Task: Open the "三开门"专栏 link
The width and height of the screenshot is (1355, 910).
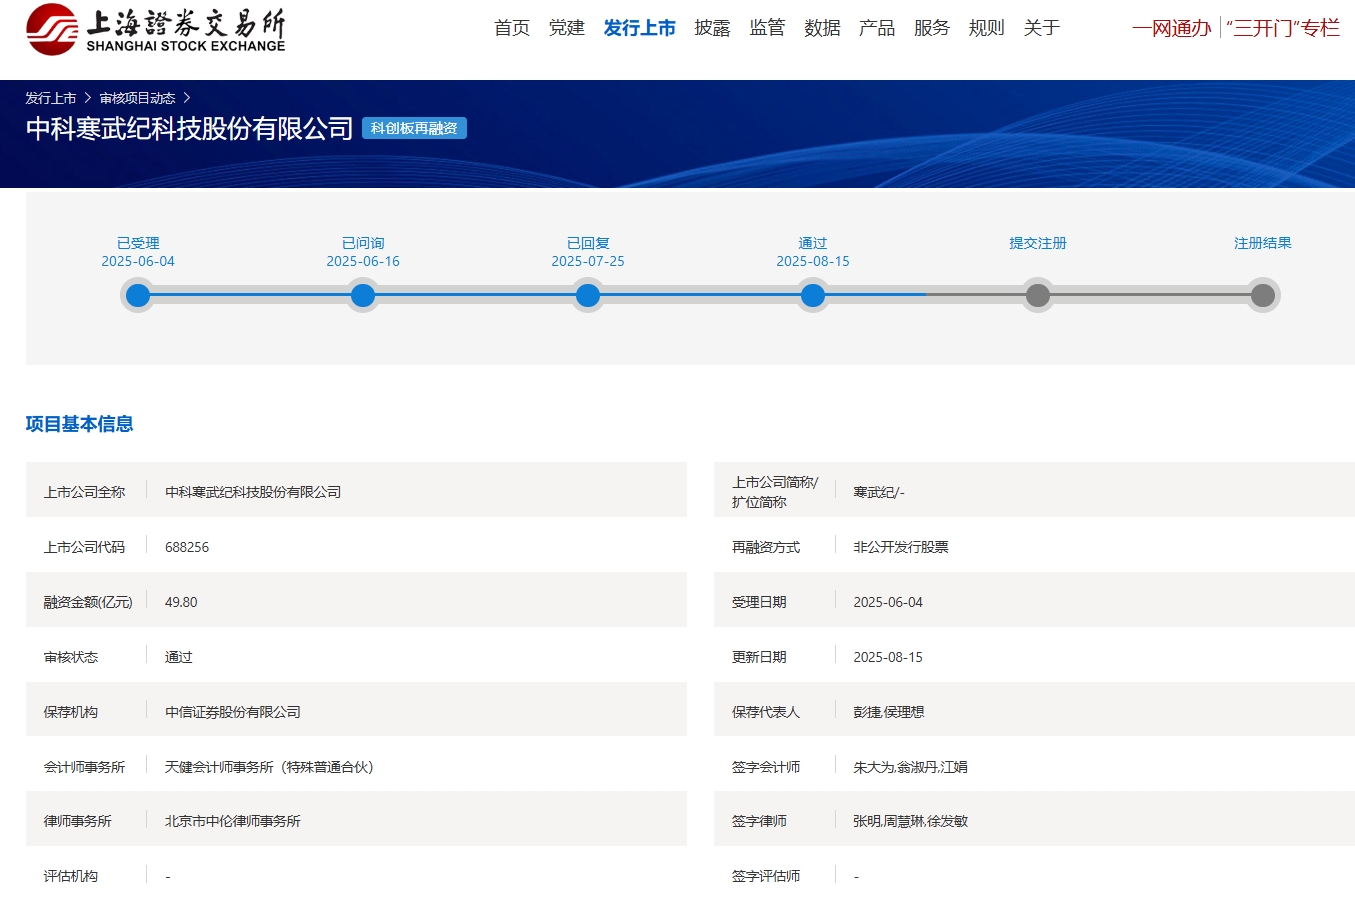Action: pyautogui.click(x=1283, y=28)
